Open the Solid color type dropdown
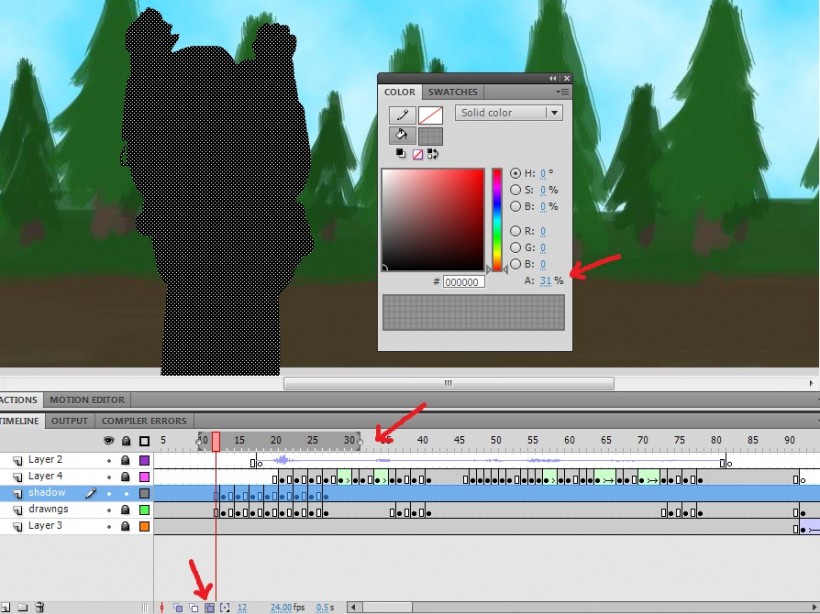This screenshot has height=614, width=820. tap(509, 113)
